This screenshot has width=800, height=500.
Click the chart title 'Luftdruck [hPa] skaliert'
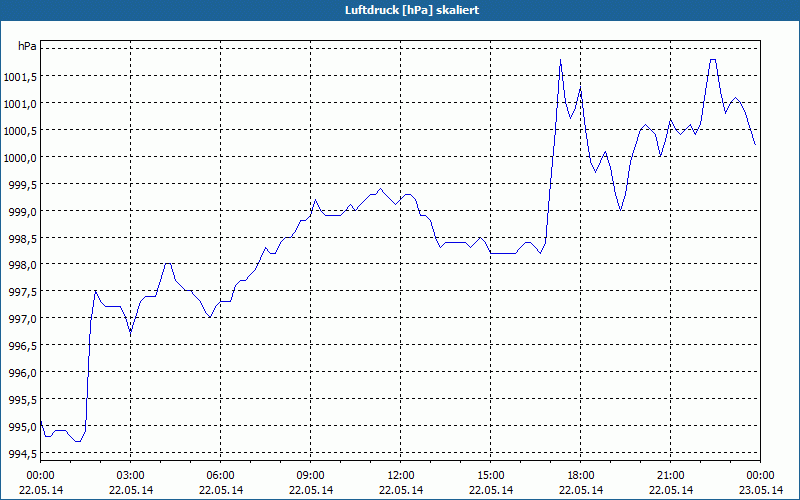(x=412, y=10)
